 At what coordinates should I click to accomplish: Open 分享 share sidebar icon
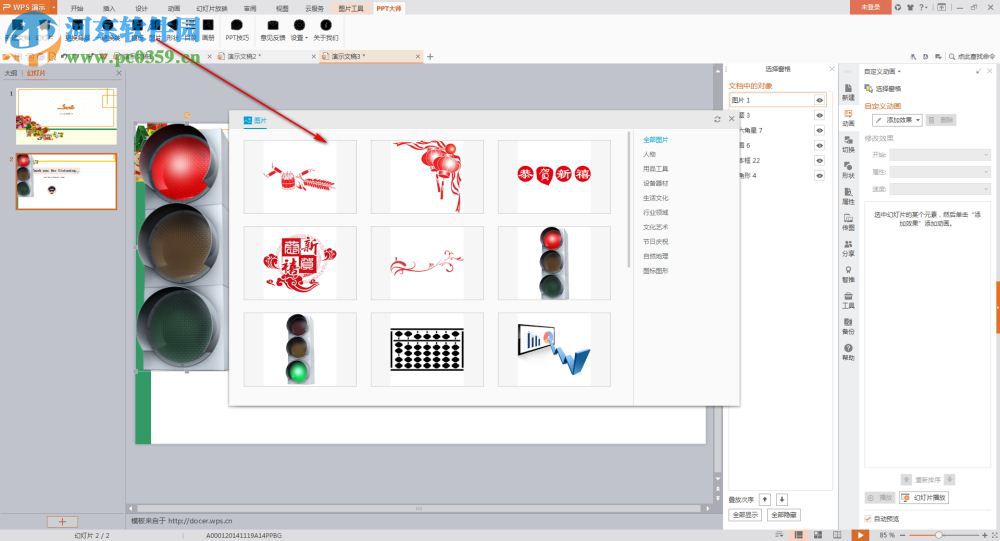click(x=848, y=248)
